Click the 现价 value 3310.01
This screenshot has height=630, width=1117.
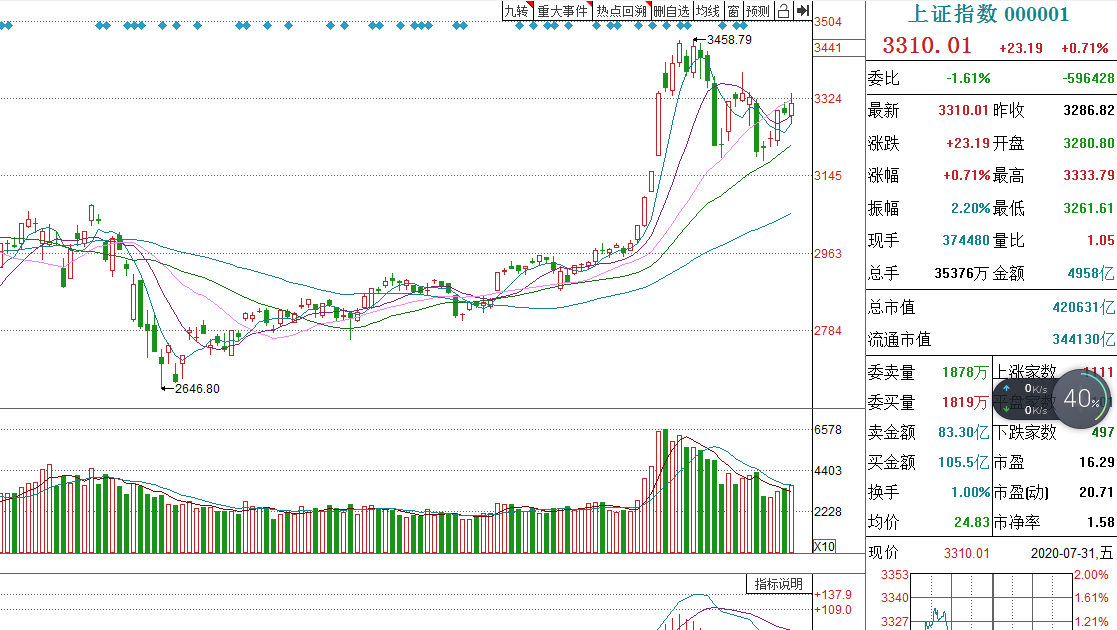pyautogui.click(x=967, y=553)
